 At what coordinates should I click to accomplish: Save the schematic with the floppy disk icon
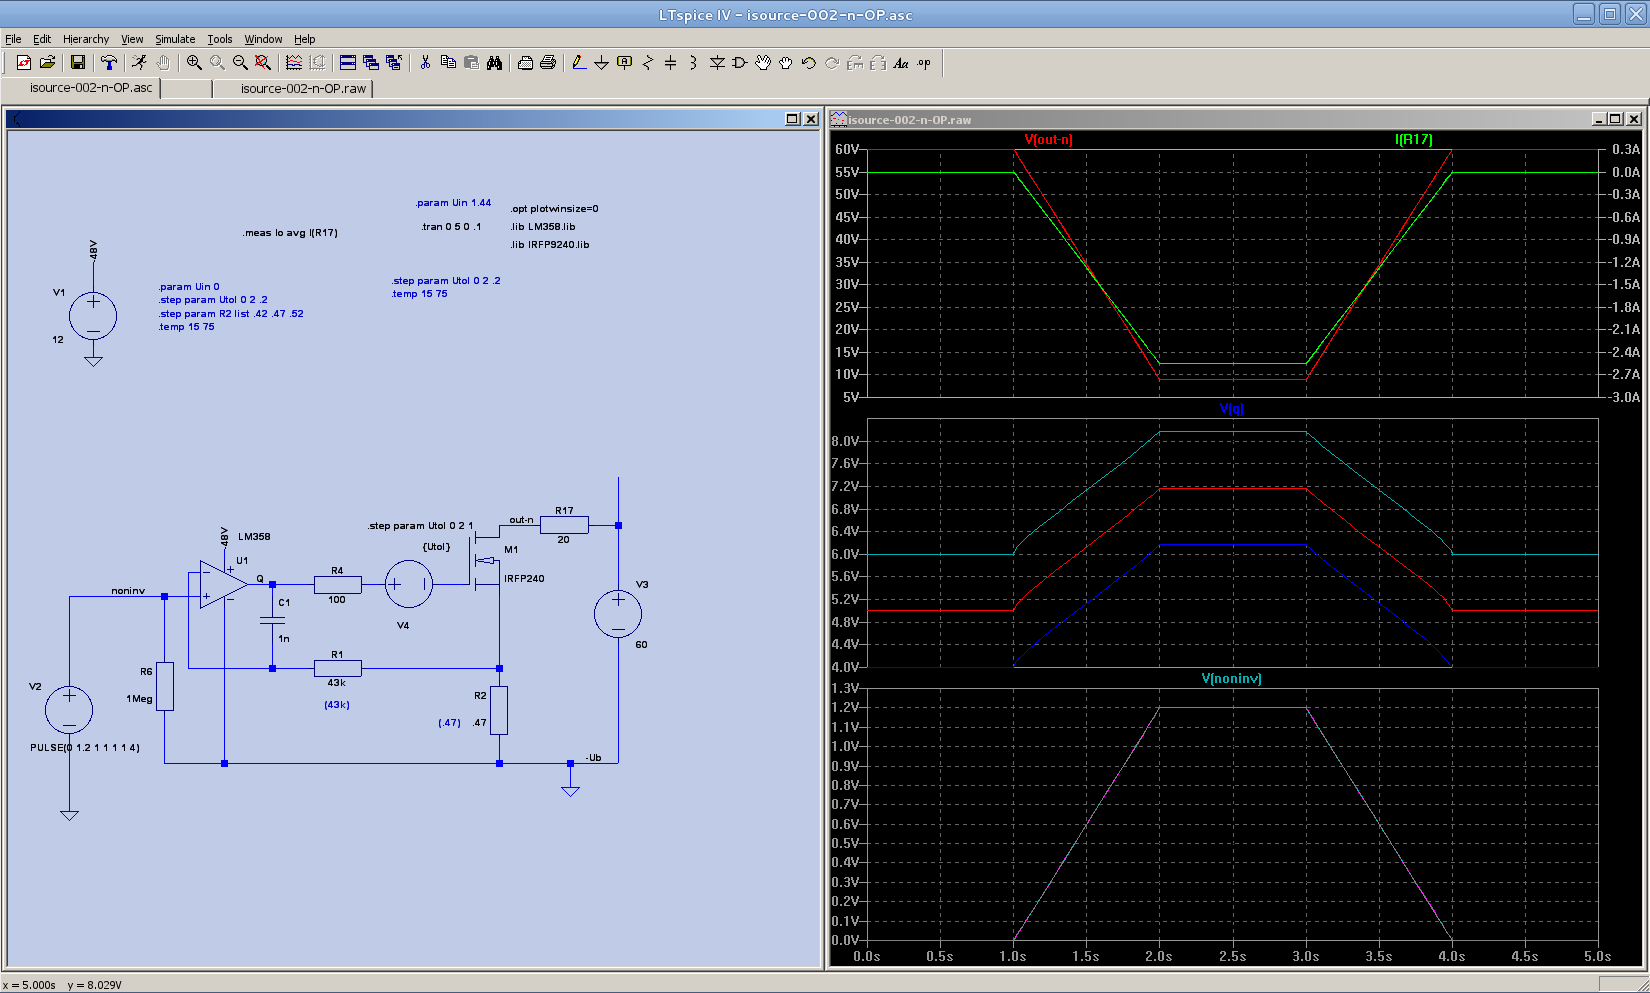coord(78,62)
